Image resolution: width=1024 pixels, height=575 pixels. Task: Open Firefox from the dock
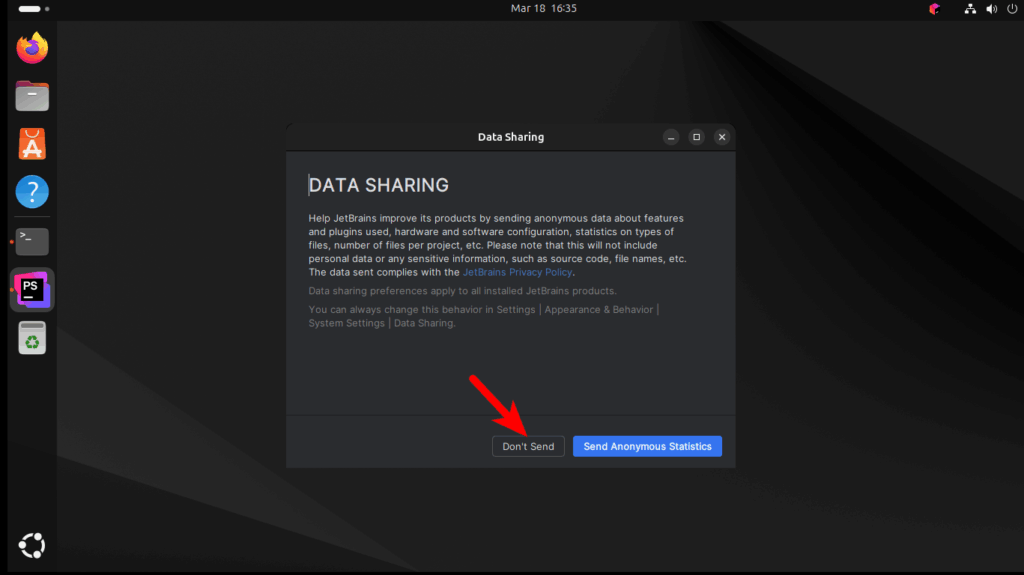(32, 48)
